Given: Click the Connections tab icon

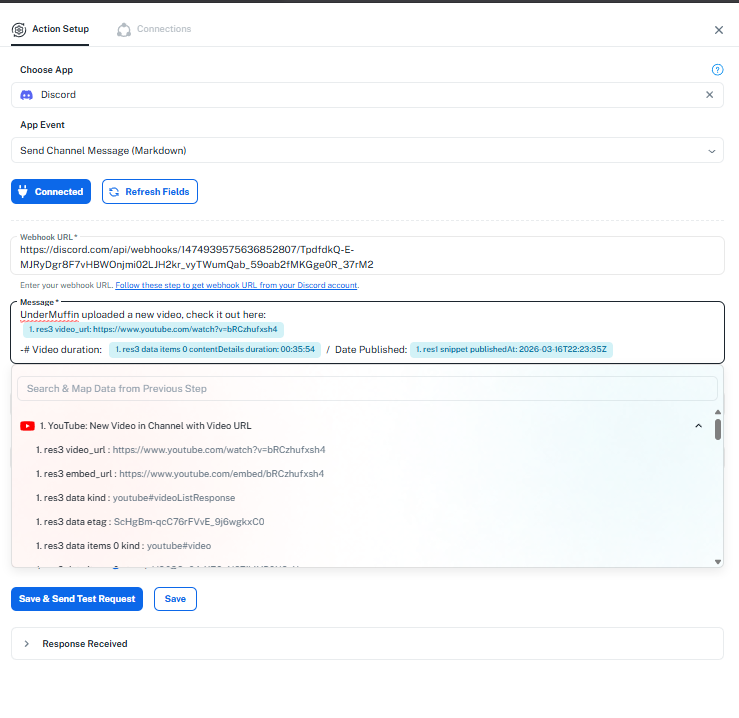Looking at the screenshot, I should click(124, 30).
